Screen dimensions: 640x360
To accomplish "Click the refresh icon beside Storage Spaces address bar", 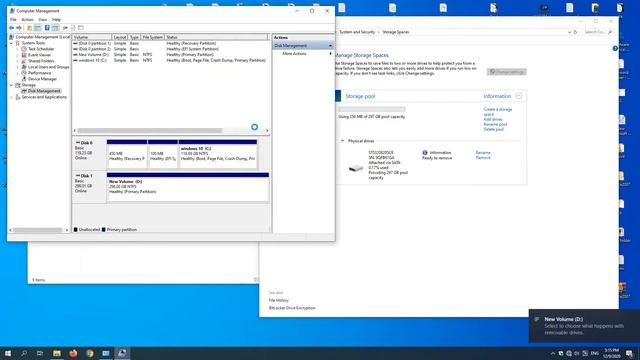I will (x=576, y=32).
